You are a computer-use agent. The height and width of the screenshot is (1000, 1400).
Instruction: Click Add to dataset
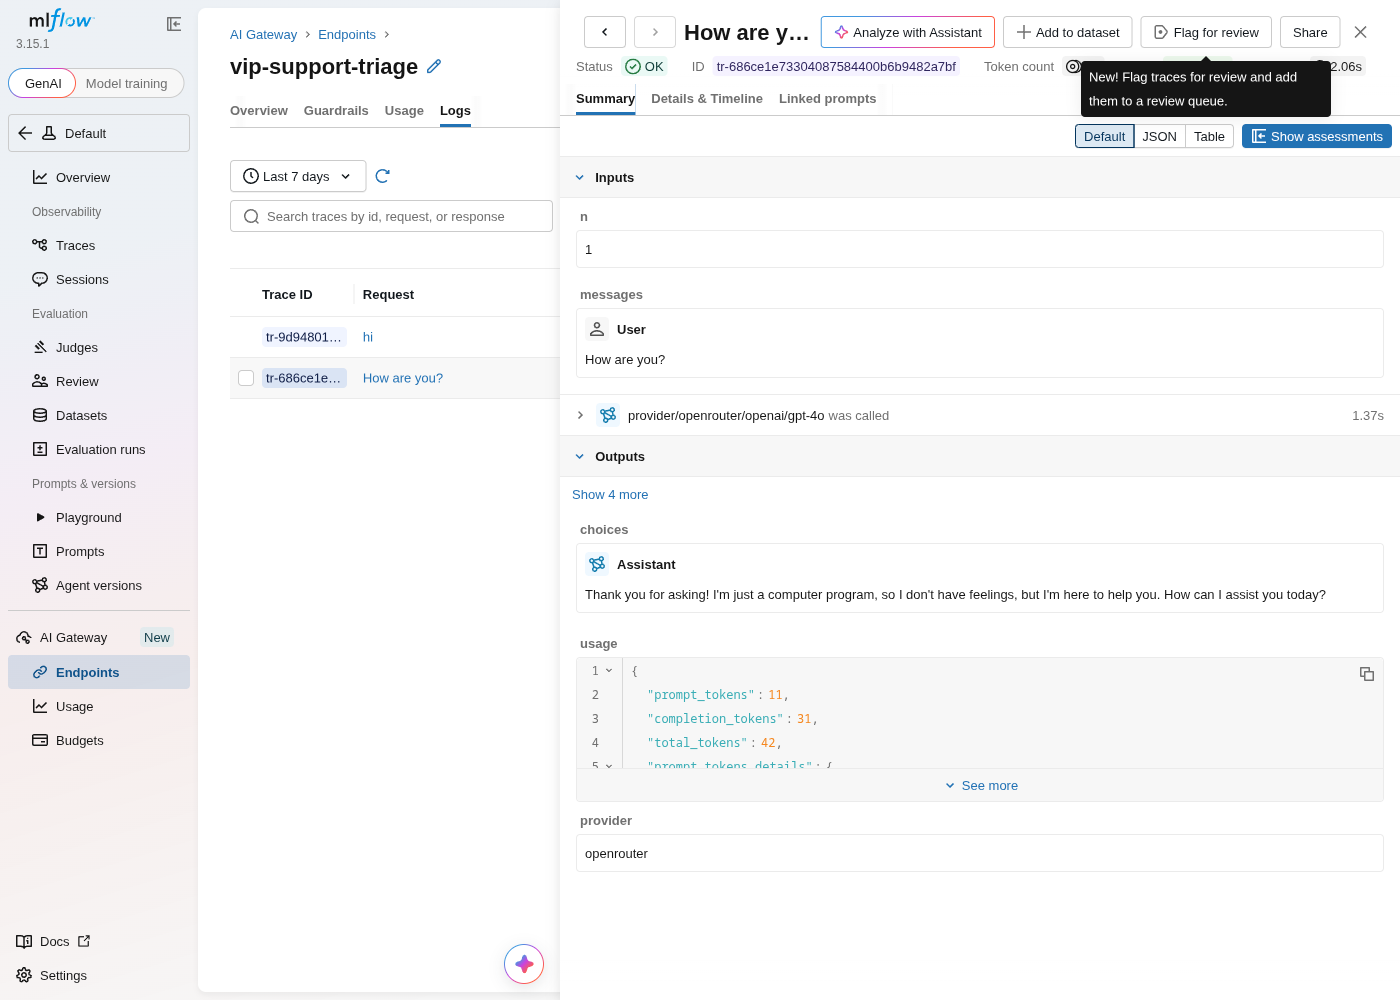pos(1068,32)
